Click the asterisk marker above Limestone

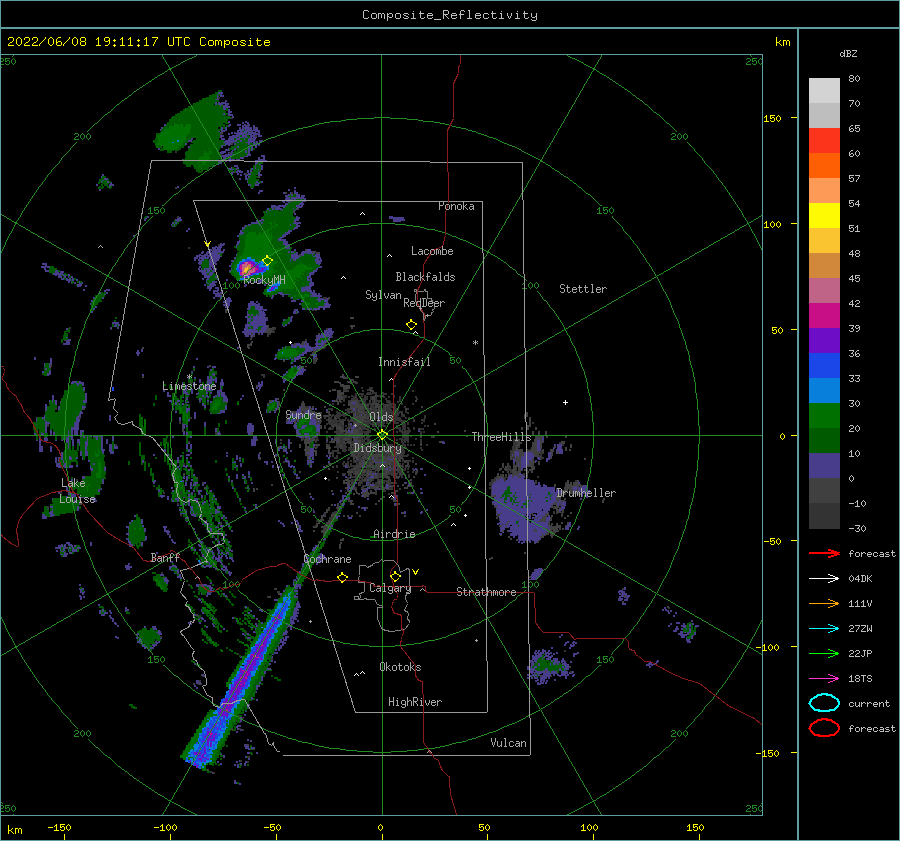tap(189, 377)
